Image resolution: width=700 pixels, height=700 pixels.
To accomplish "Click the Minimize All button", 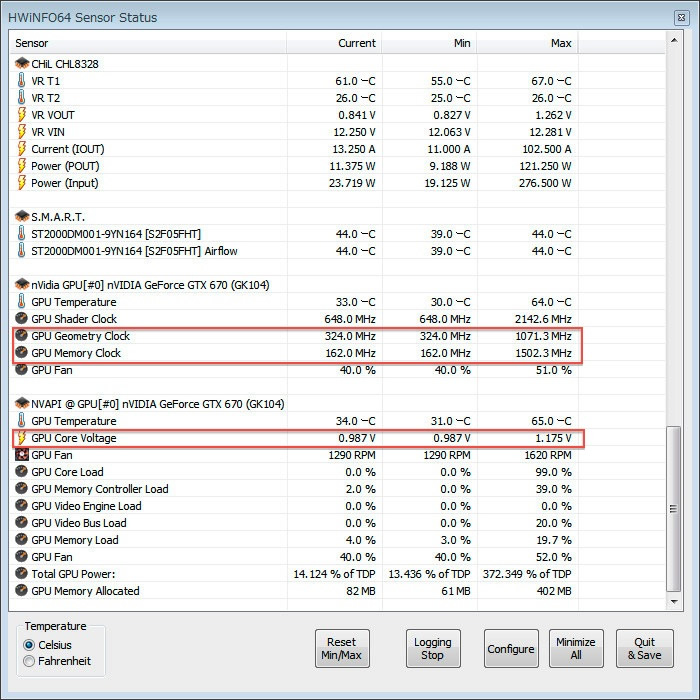I will coord(576,648).
